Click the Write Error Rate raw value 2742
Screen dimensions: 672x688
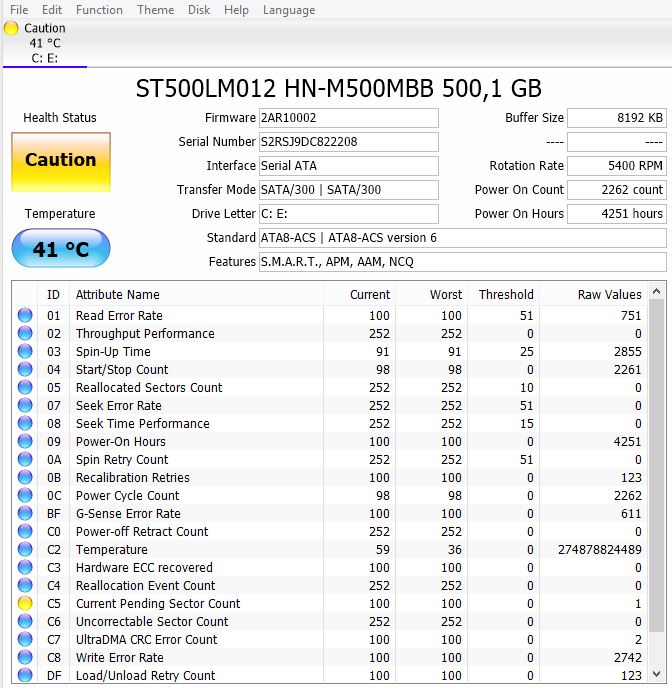[628, 658]
